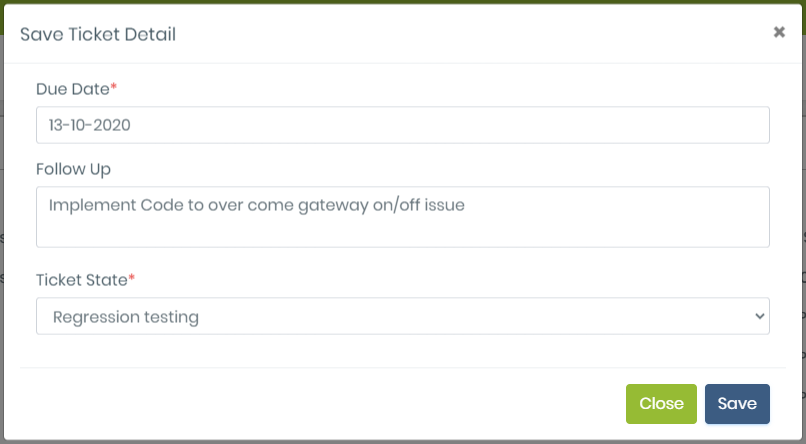Screen dimensions: 806x444
Task: Open the Ticket State dropdown
Action: [402, 316]
